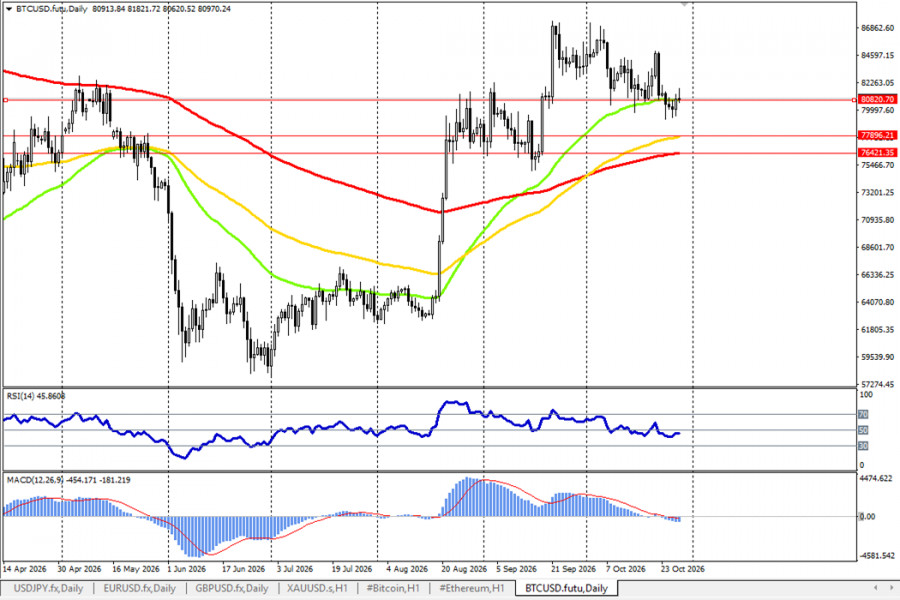Click the 14 Apr 2026 date label
This screenshot has width=900, height=600.
[25, 569]
